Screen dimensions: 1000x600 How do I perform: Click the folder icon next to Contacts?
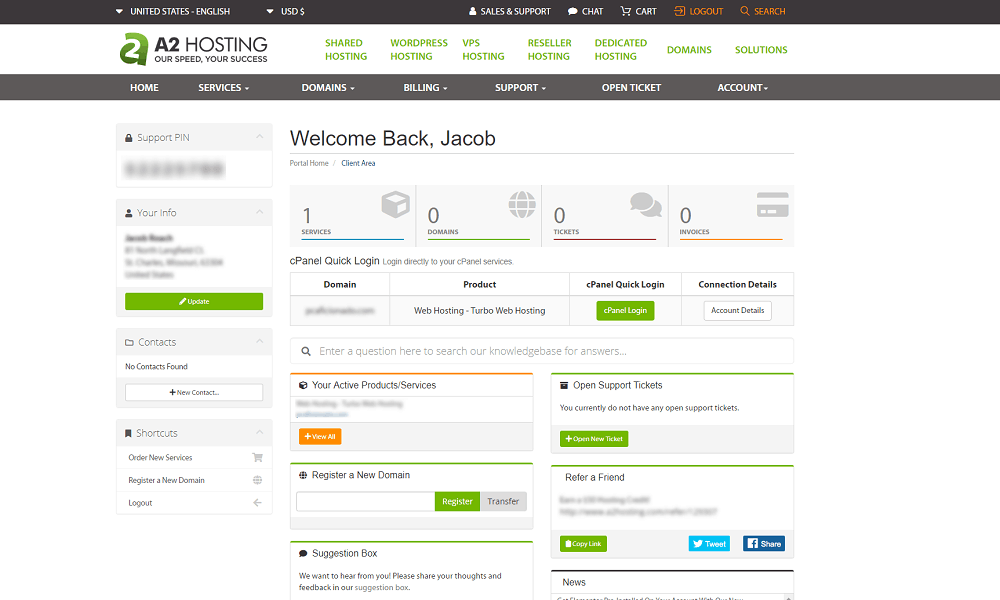129,342
